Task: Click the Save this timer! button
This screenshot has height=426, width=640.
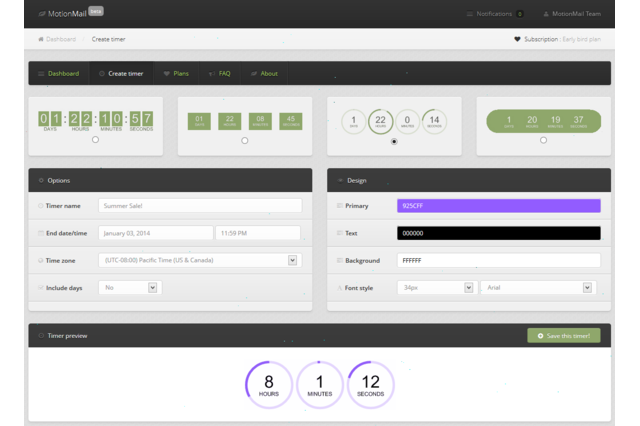Action: 565,336
